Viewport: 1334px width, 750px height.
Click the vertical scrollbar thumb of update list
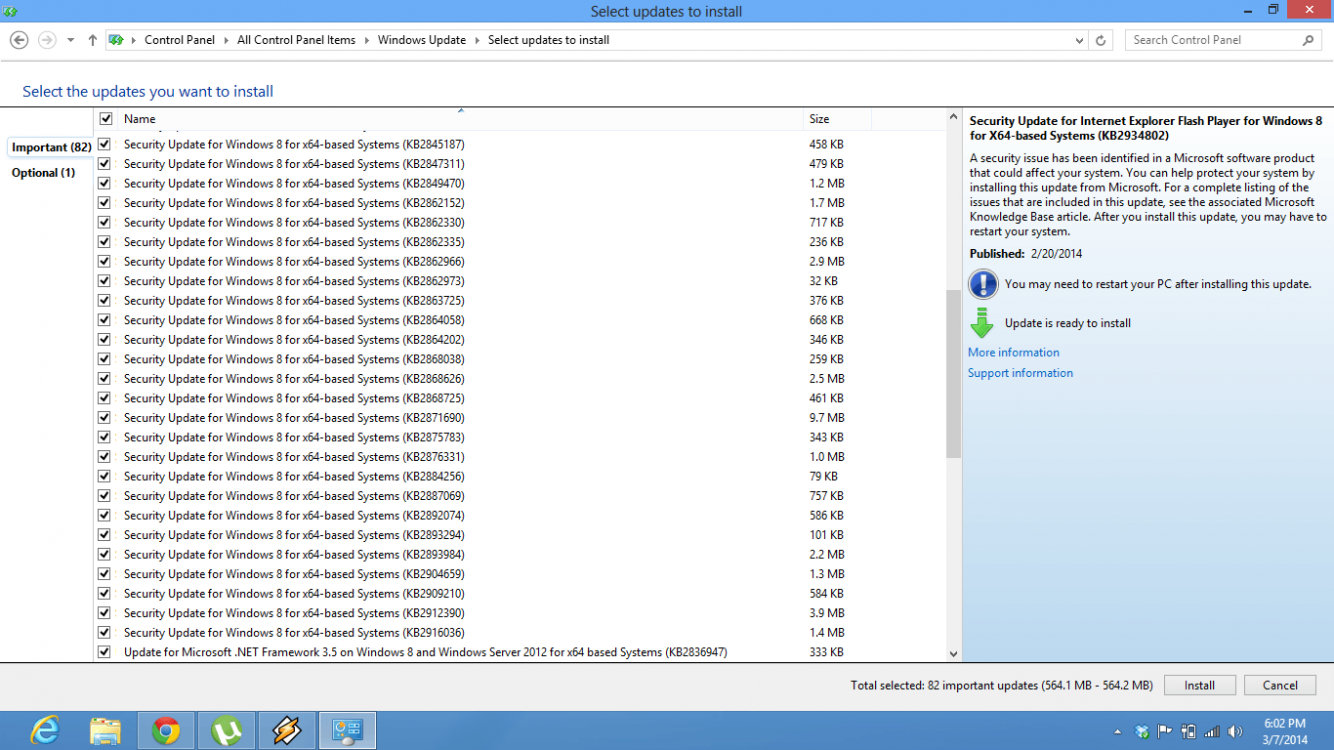pyautogui.click(x=953, y=374)
